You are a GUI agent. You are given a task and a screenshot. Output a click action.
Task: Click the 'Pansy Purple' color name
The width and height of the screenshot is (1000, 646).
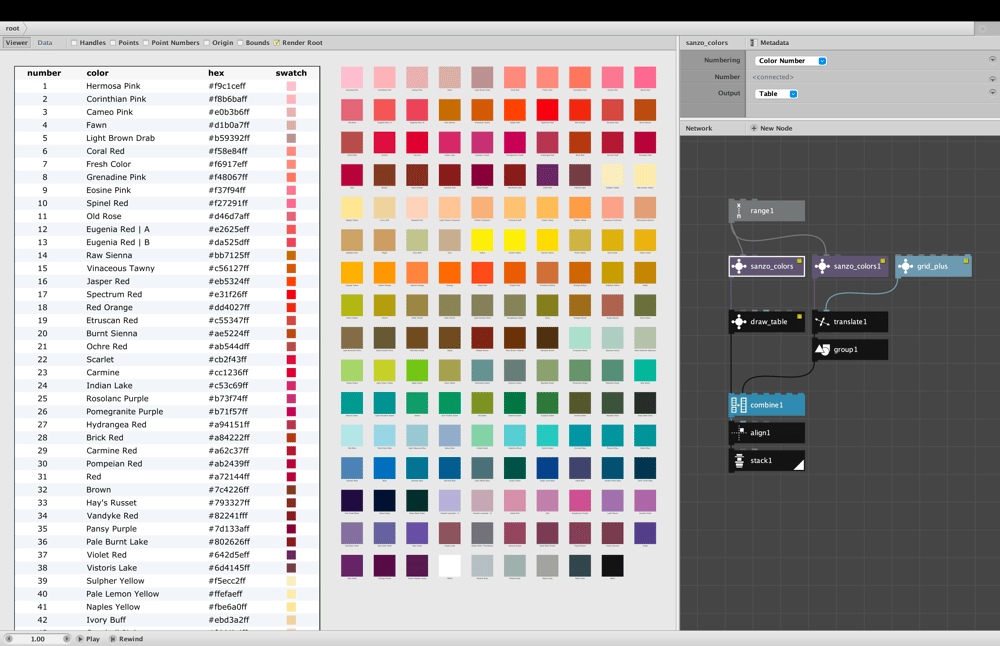pos(112,529)
